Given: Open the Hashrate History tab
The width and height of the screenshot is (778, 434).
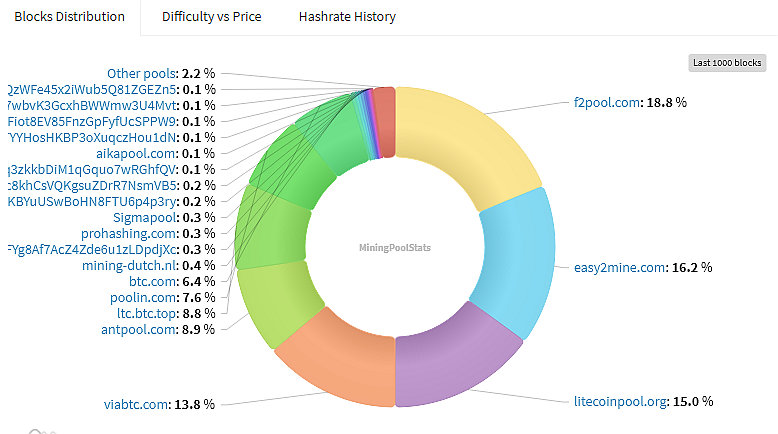Looking at the screenshot, I should (347, 17).
